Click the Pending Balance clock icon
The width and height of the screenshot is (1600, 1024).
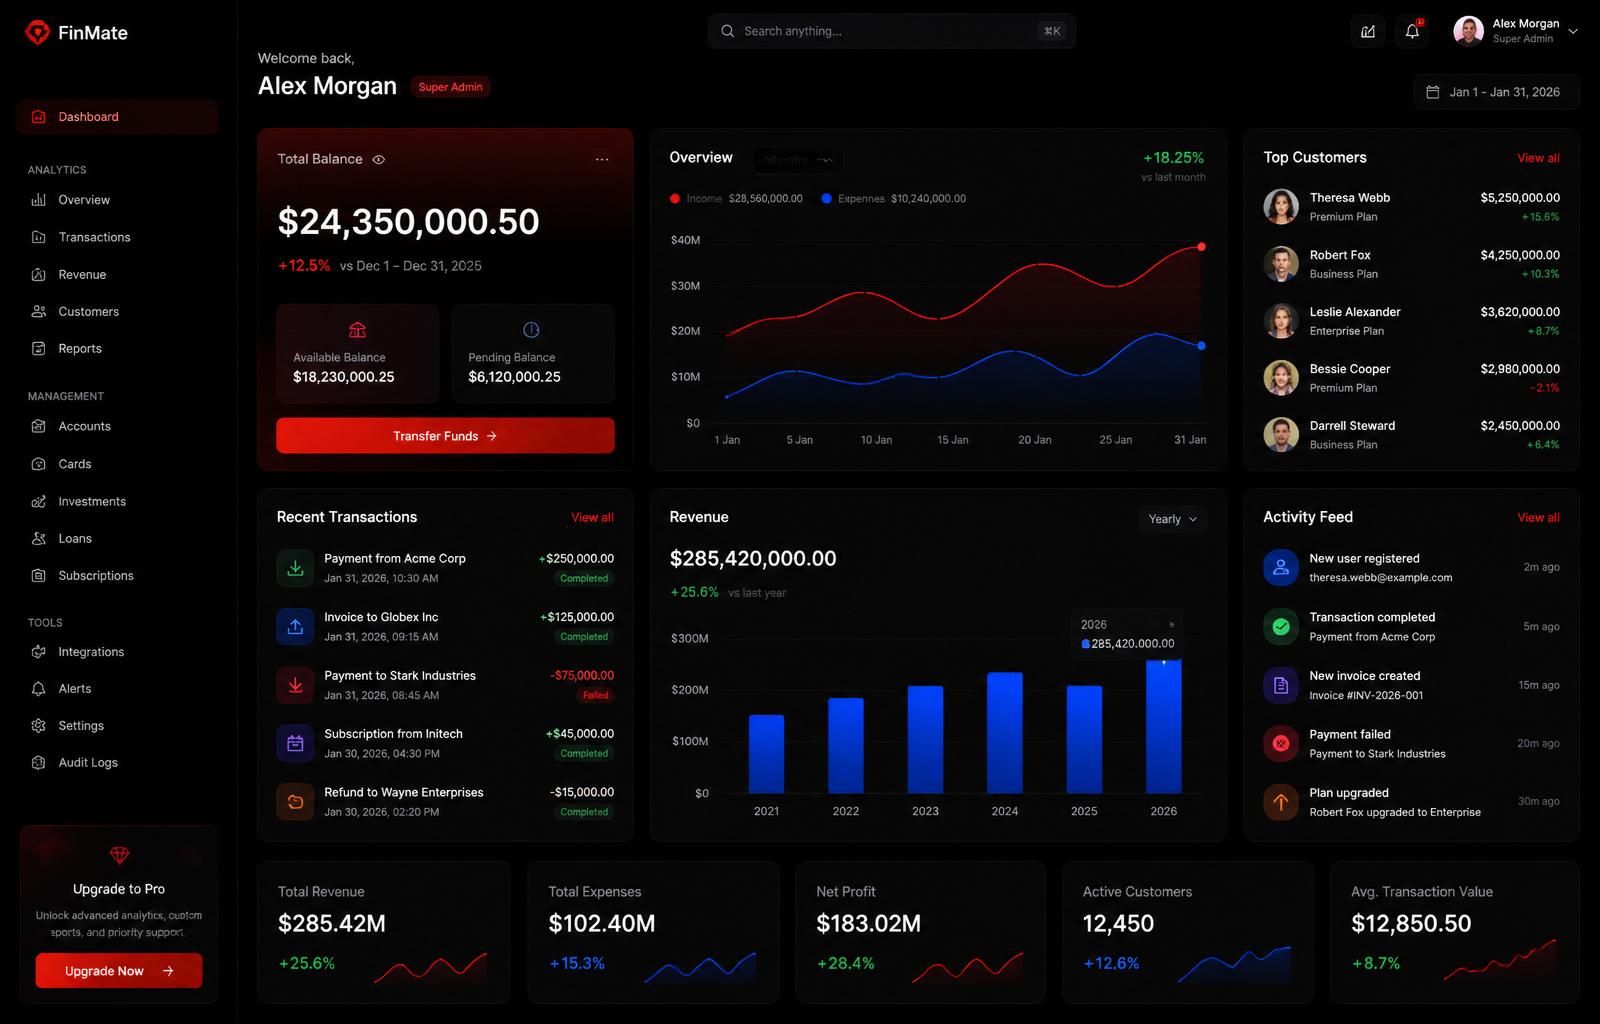click(x=531, y=330)
